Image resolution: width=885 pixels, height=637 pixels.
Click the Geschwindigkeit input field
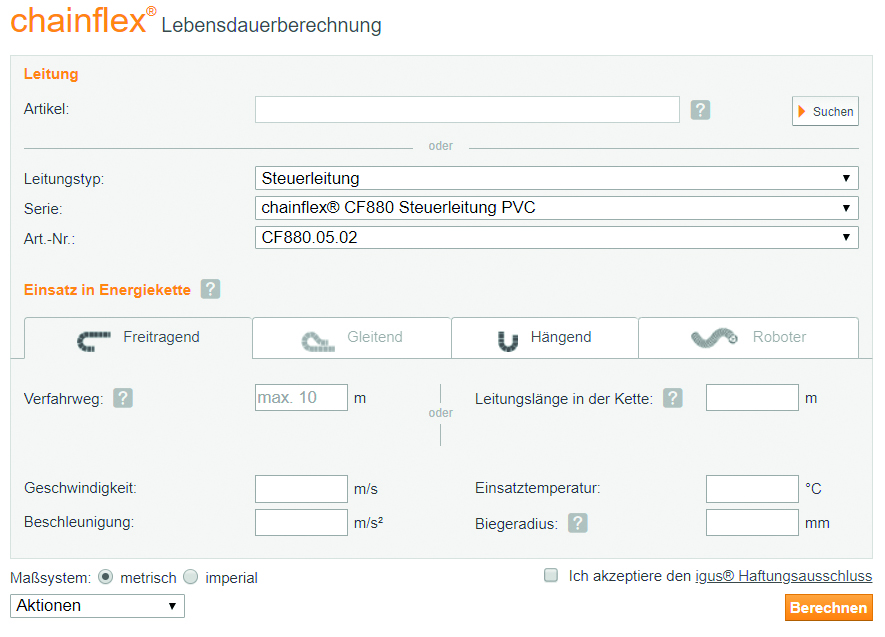301,489
